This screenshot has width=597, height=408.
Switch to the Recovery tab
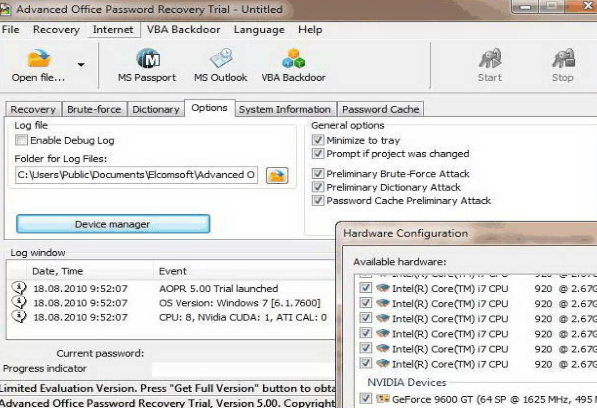33,110
